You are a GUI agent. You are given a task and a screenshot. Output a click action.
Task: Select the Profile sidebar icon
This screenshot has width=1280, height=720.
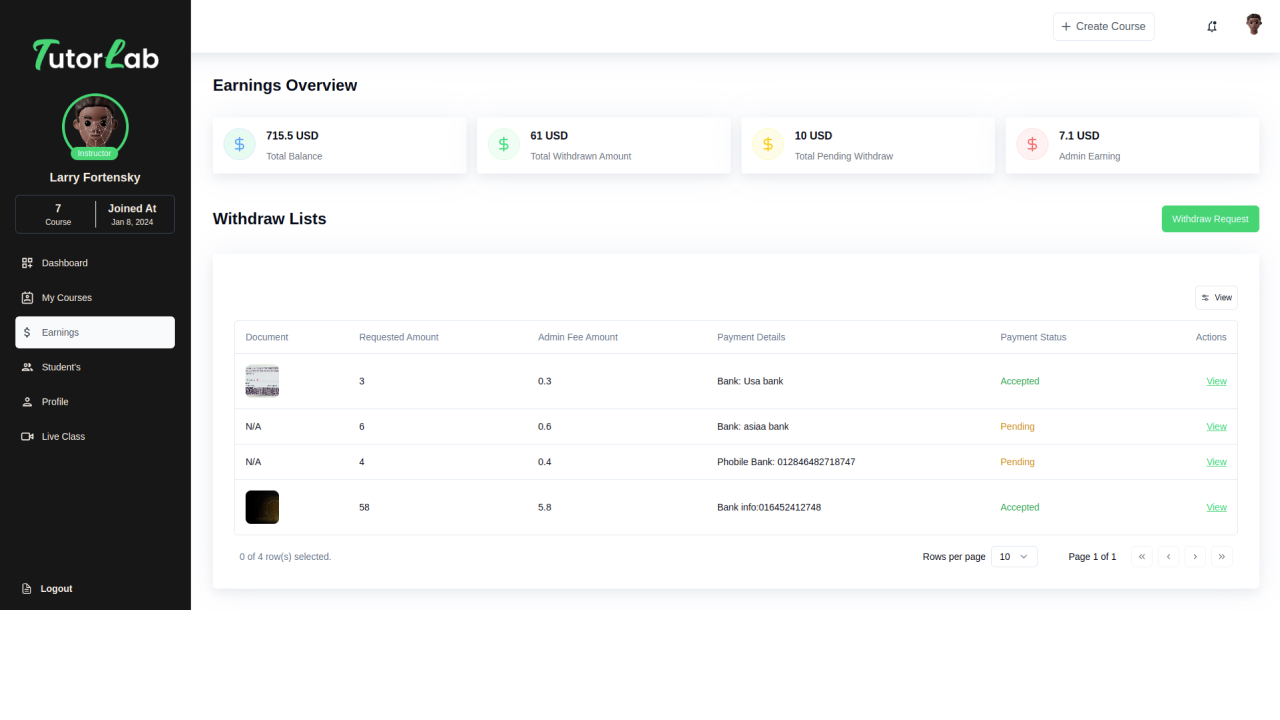point(25,401)
